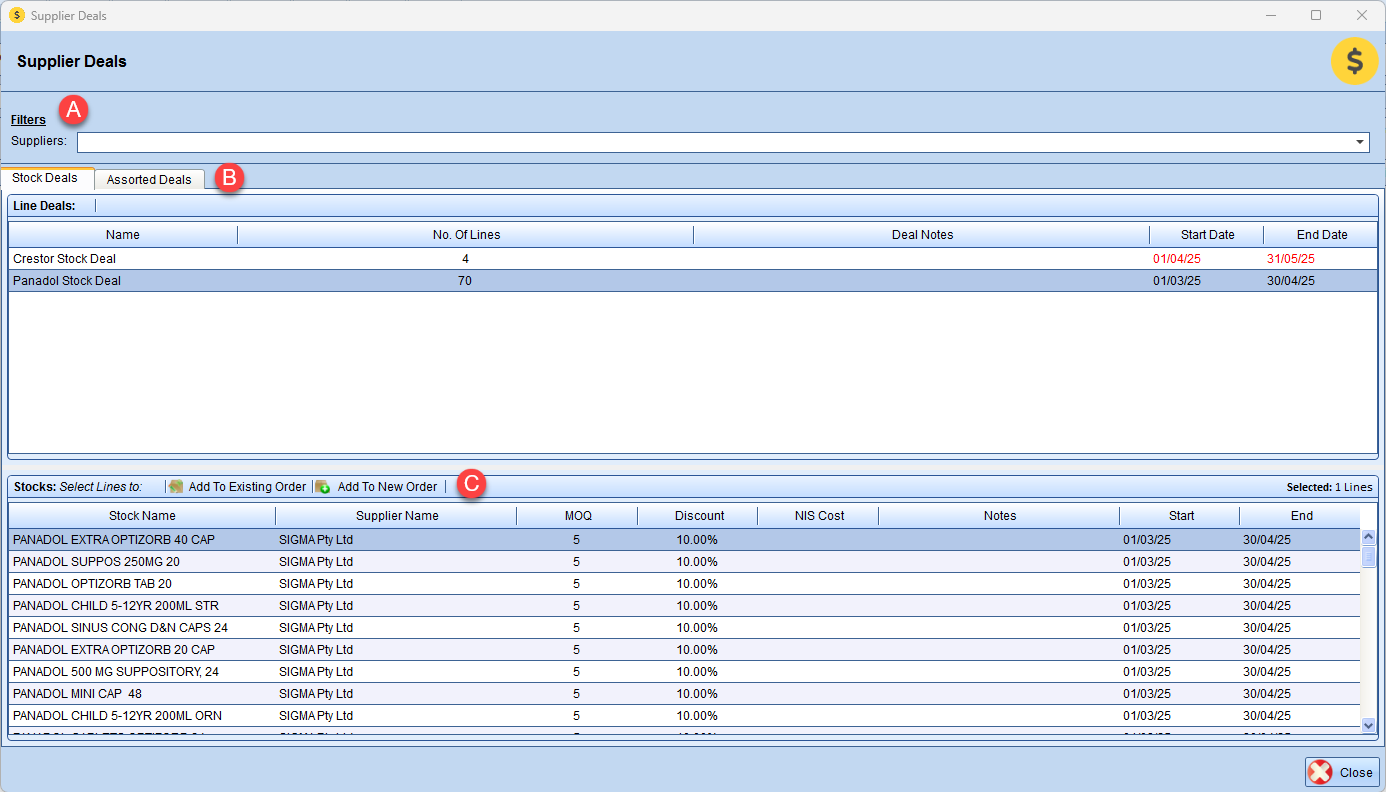
Task: Click the yellow dollar sign logo
Action: [x=1354, y=61]
